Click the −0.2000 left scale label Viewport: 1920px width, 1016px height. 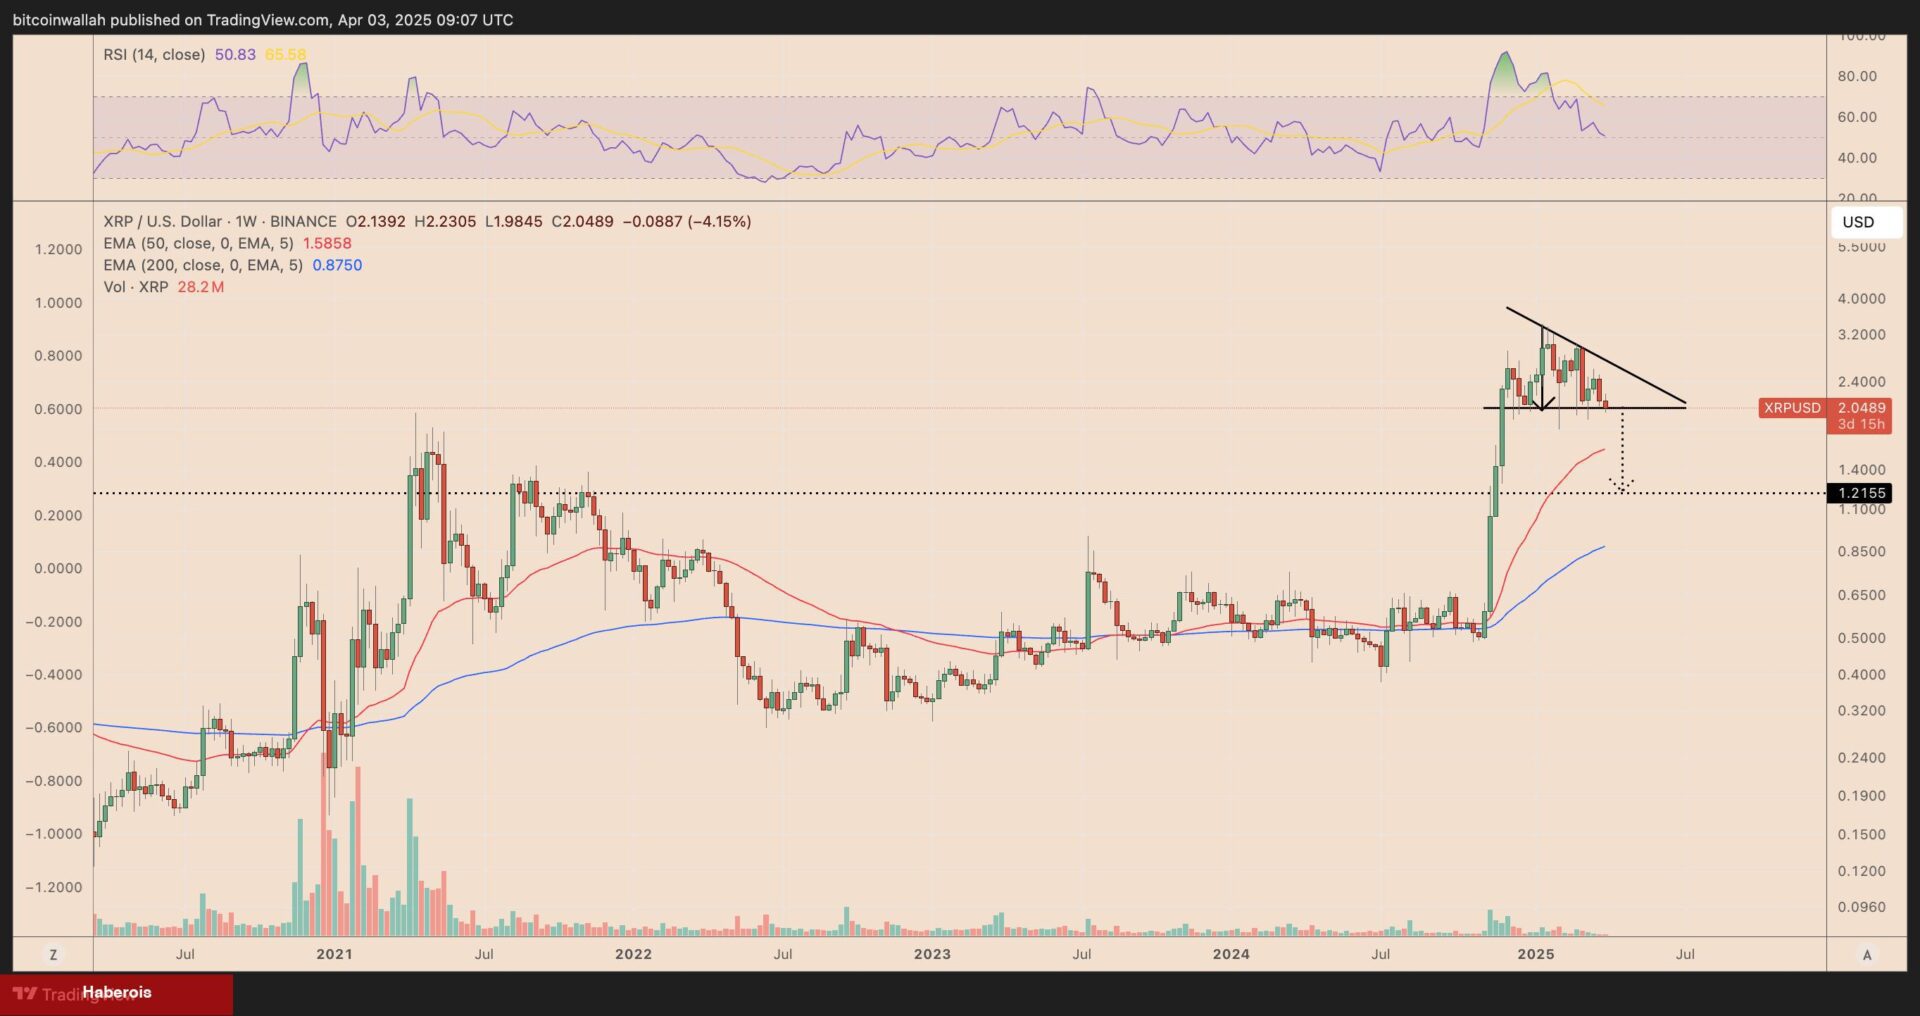point(54,622)
